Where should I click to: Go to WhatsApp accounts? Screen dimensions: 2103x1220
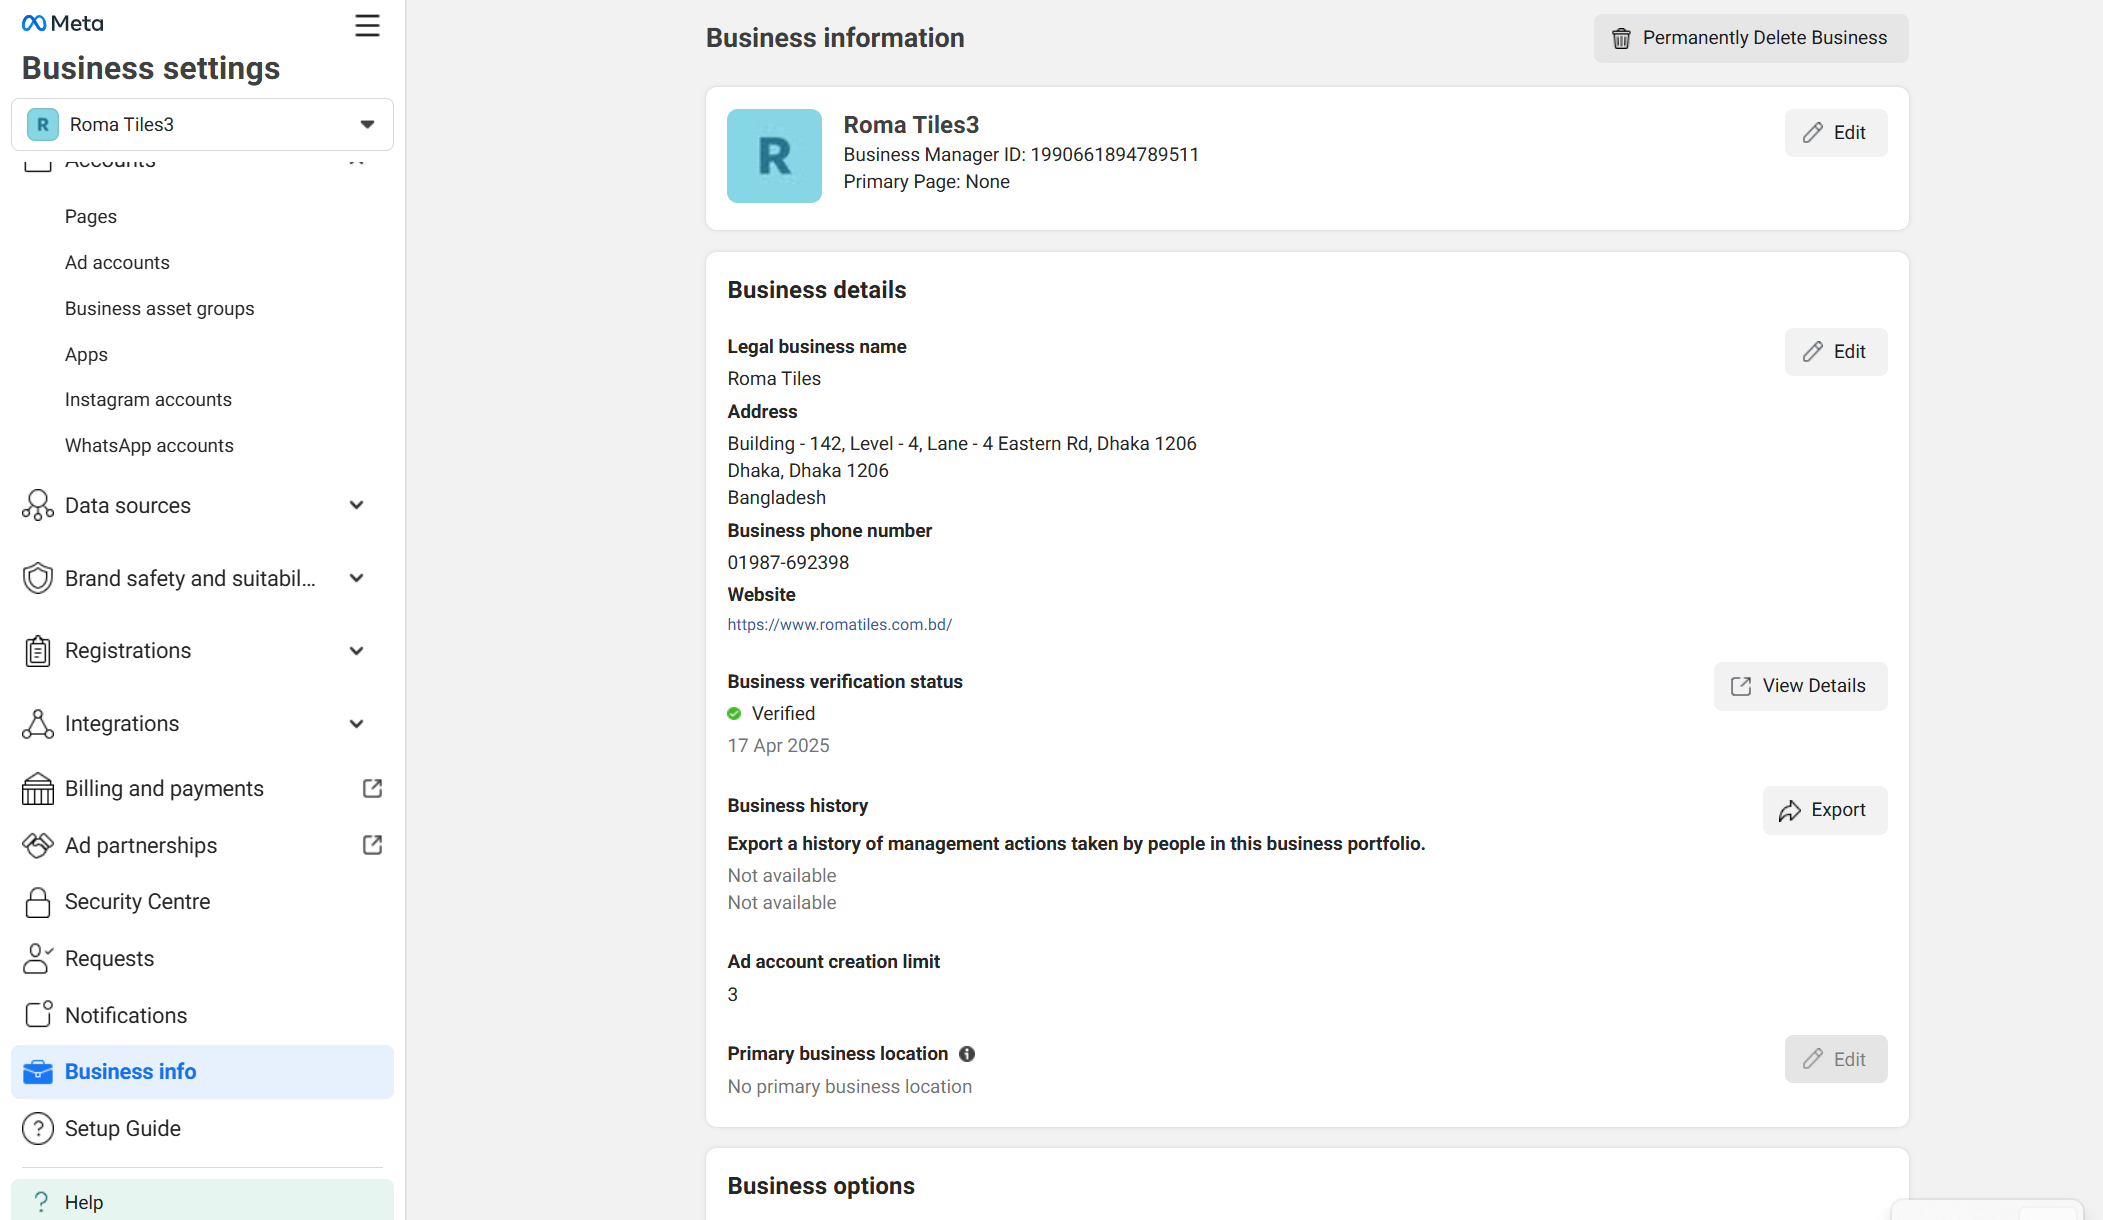coord(149,445)
